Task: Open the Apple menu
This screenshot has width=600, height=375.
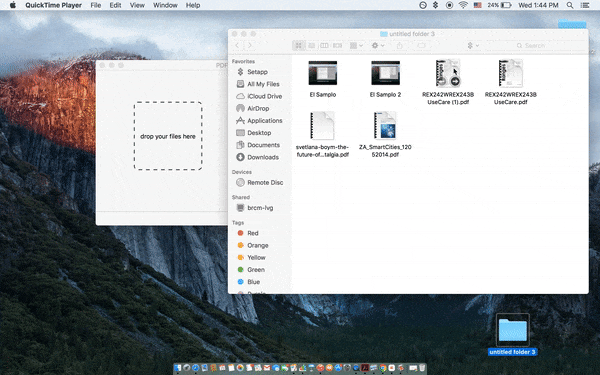Action: (12, 5)
